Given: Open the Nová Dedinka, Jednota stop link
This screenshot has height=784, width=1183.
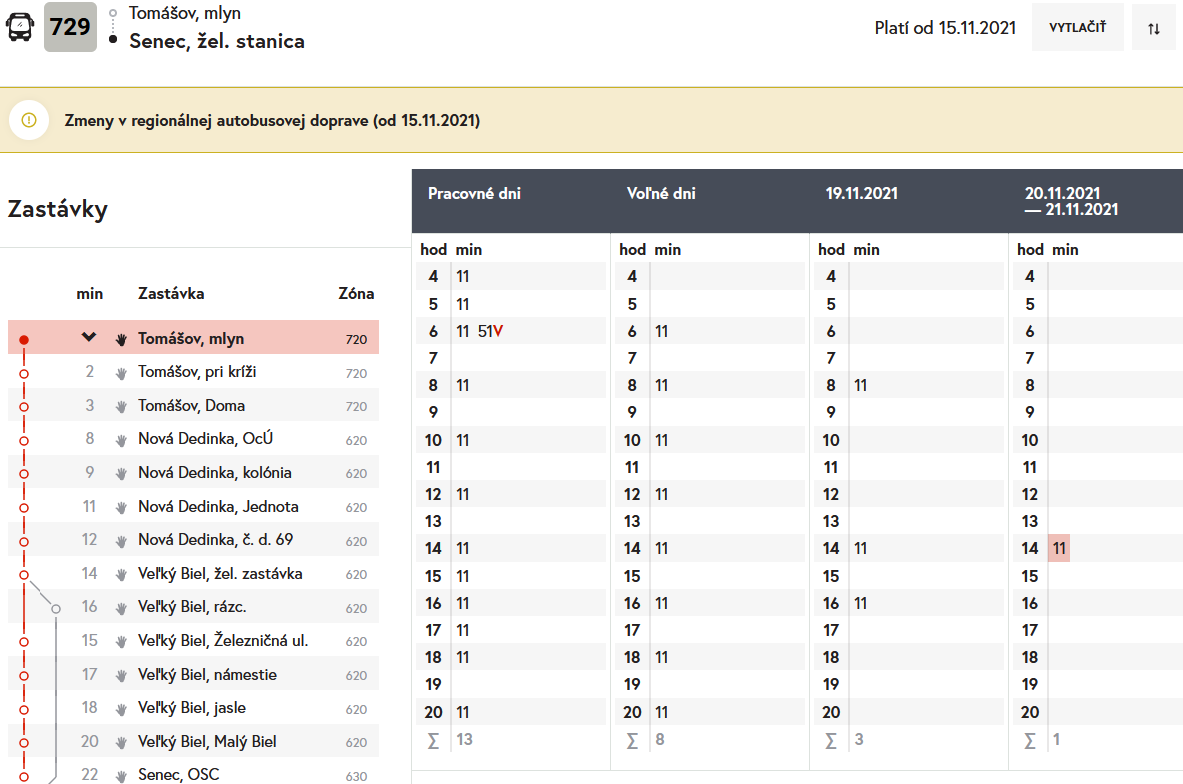Looking at the screenshot, I should pos(218,507).
